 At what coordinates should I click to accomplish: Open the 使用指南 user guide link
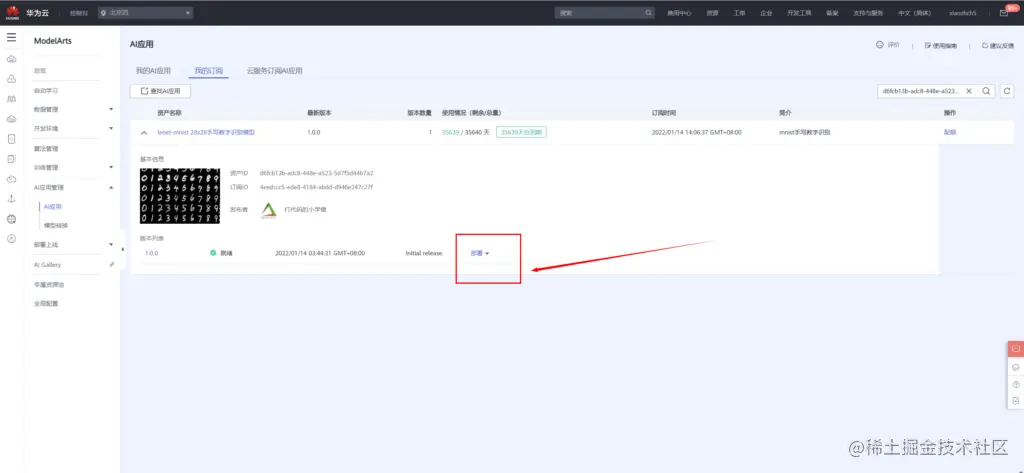tap(941, 46)
